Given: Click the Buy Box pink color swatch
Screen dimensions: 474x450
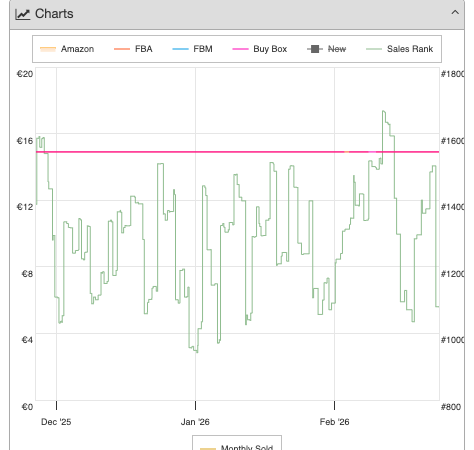Looking at the screenshot, I should (240, 49).
